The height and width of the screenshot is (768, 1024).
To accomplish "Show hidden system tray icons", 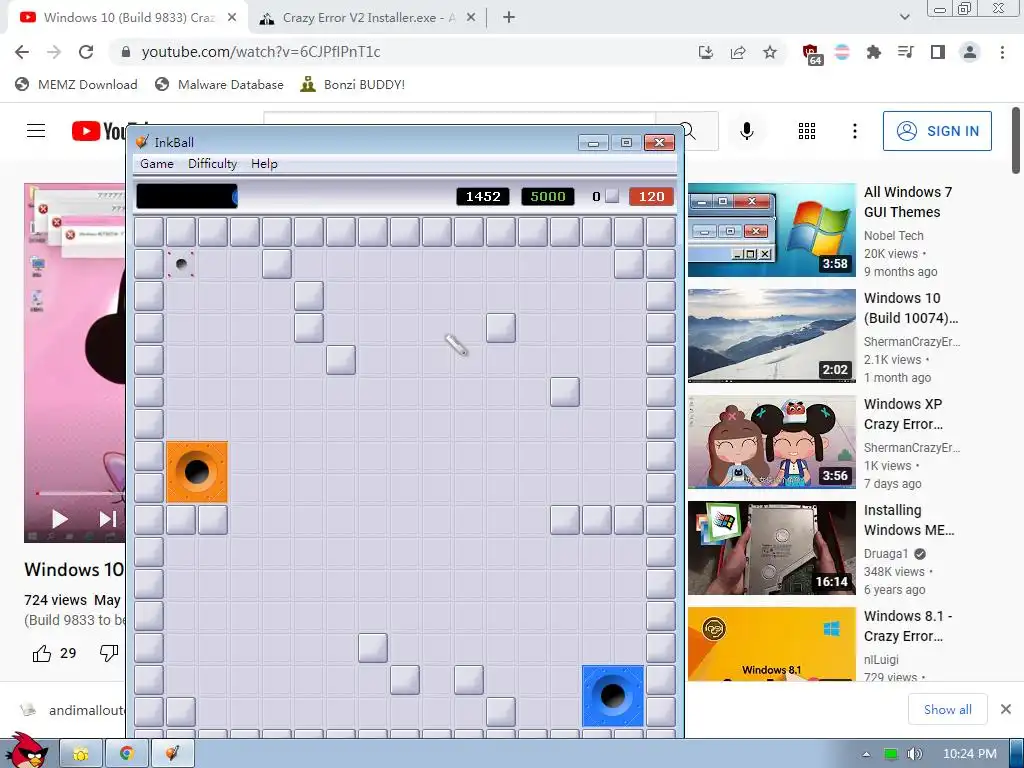I will (x=866, y=754).
